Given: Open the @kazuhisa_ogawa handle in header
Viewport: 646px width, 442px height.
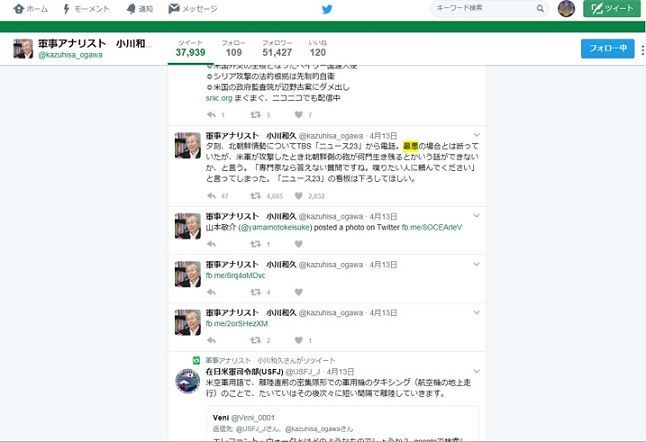Looking at the screenshot, I should [70, 55].
